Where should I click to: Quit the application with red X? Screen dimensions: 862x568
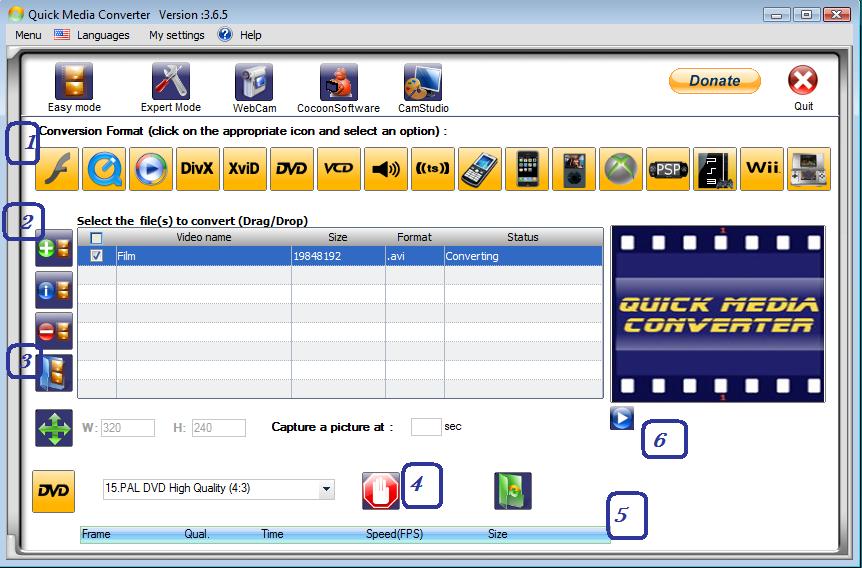pyautogui.click(x=803, y=80)
